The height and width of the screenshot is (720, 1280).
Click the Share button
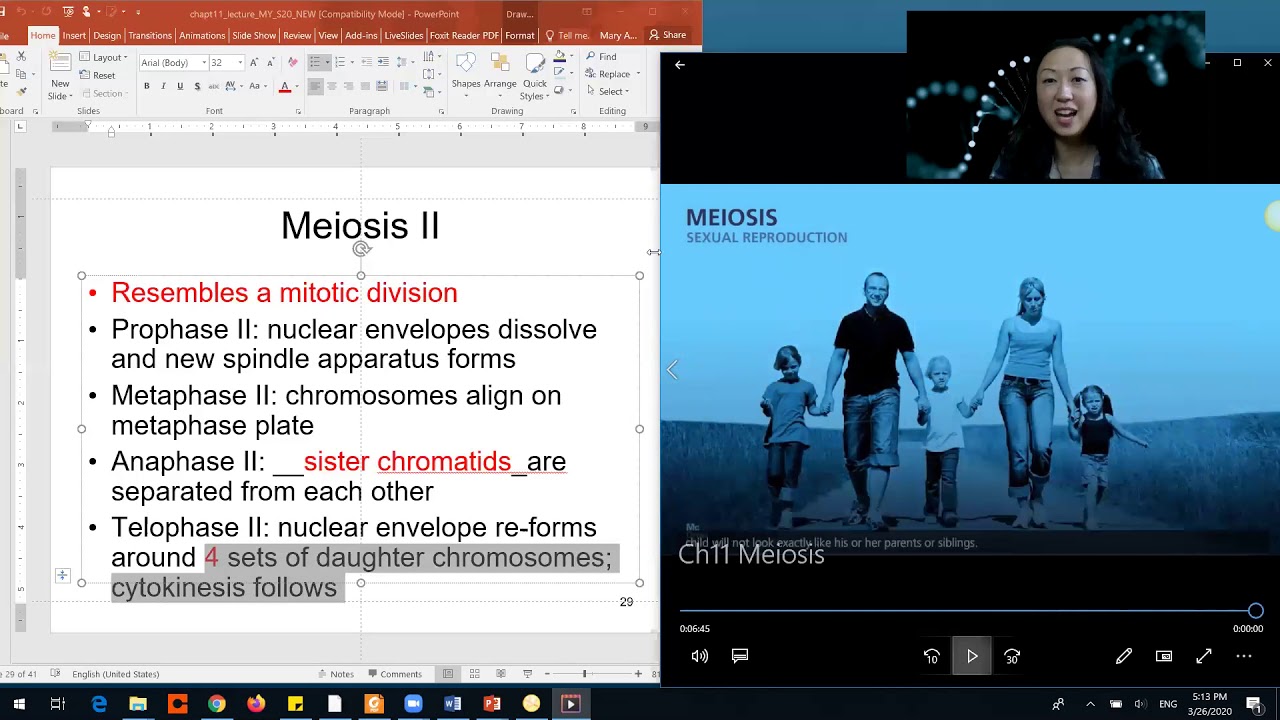667,35
